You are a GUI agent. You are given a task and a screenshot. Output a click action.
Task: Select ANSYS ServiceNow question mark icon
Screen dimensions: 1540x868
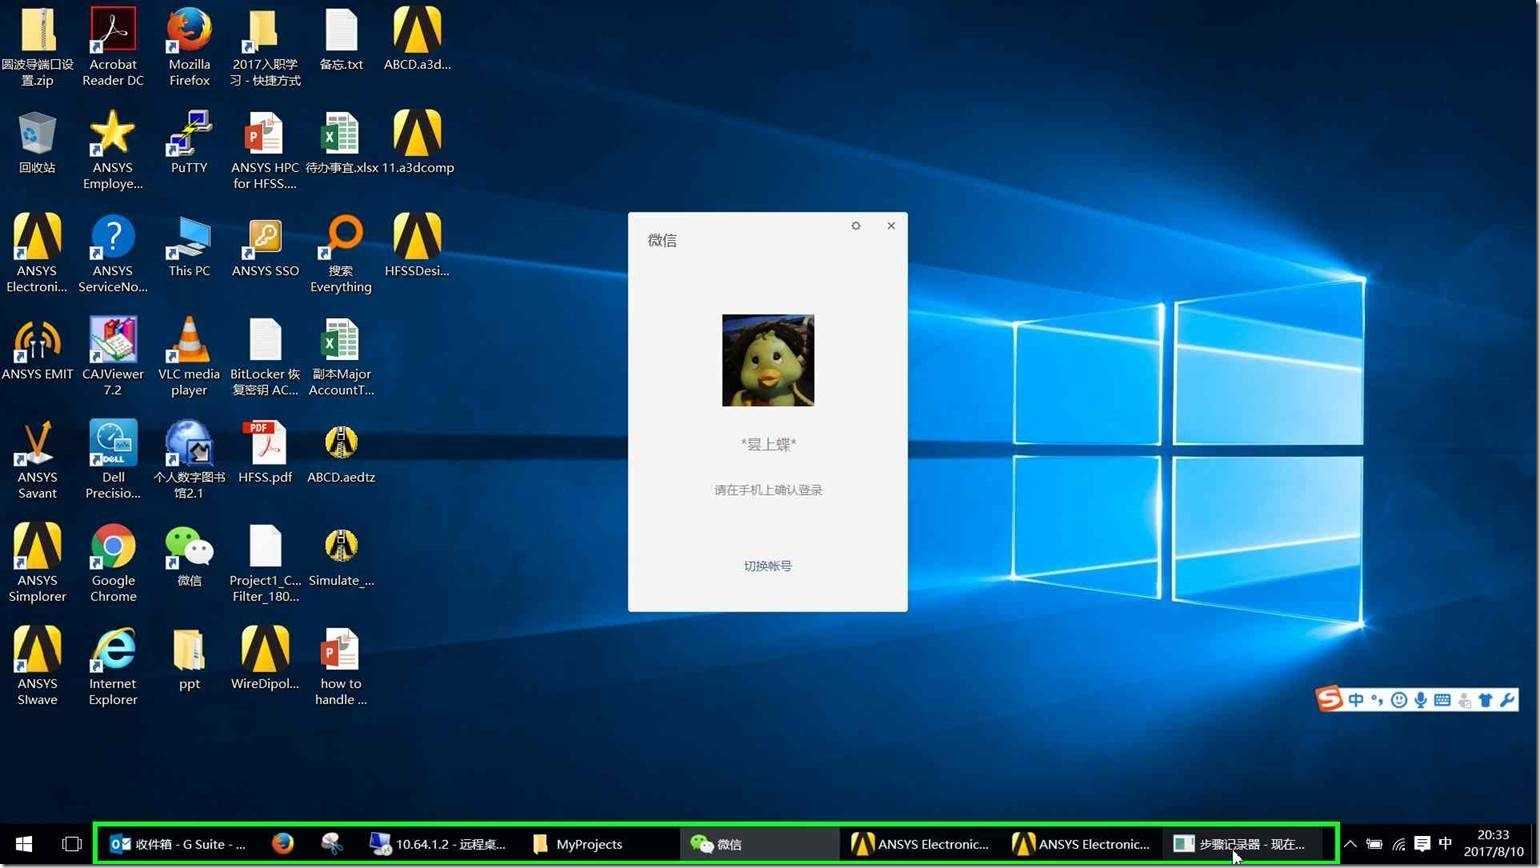[x=112, y=253]
